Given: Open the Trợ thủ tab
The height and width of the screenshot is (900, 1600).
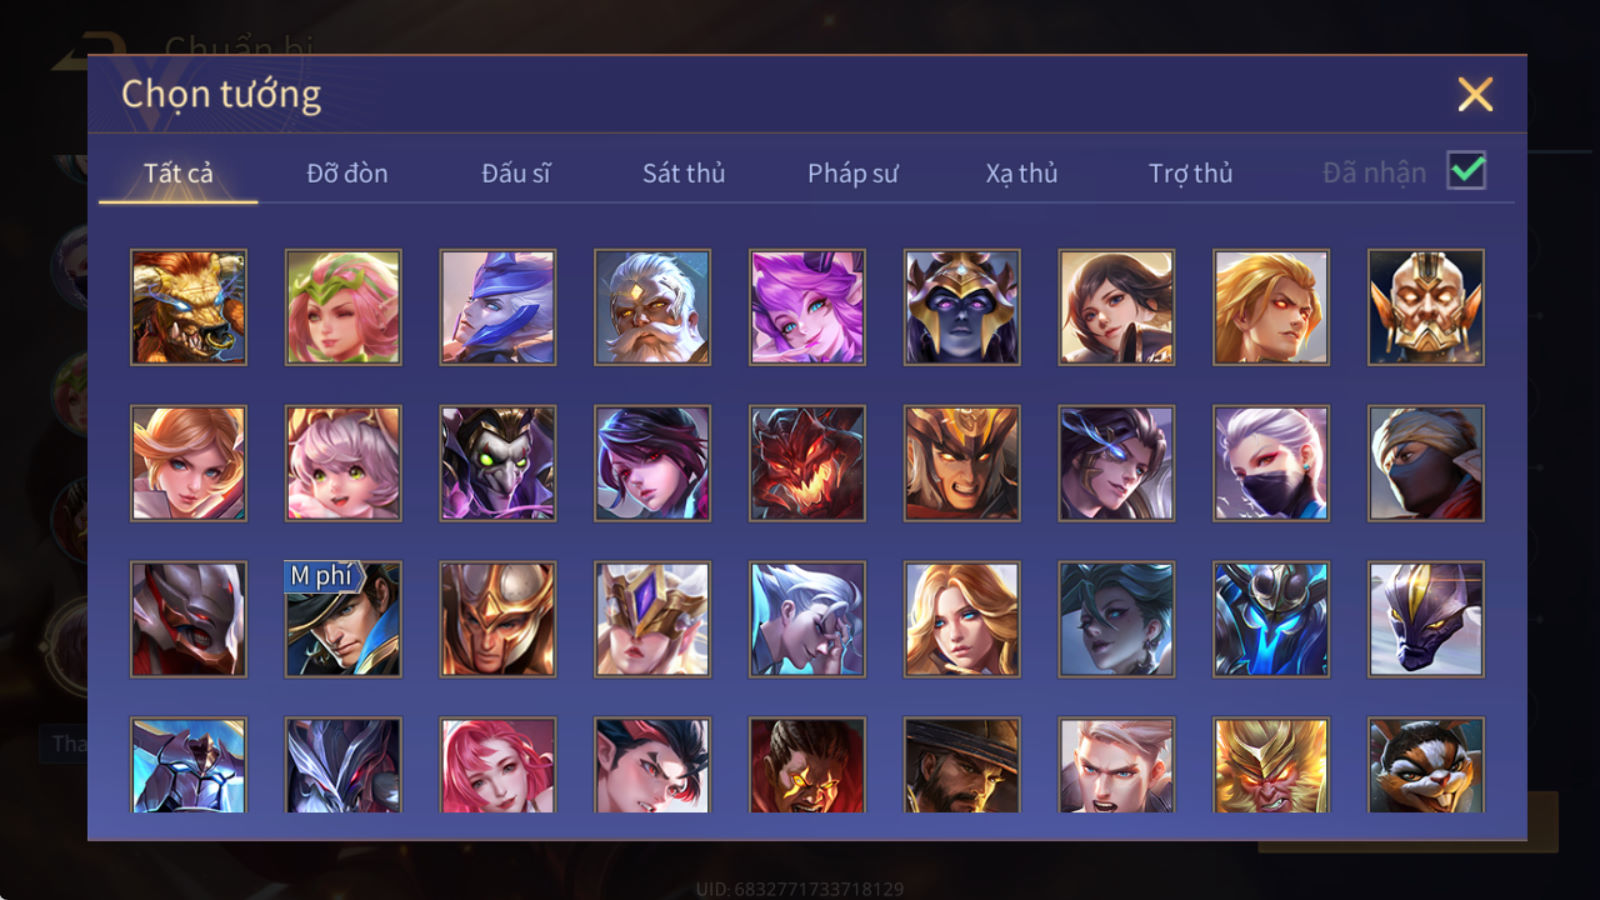Looking at the screenshot, I should [1190, 173].
